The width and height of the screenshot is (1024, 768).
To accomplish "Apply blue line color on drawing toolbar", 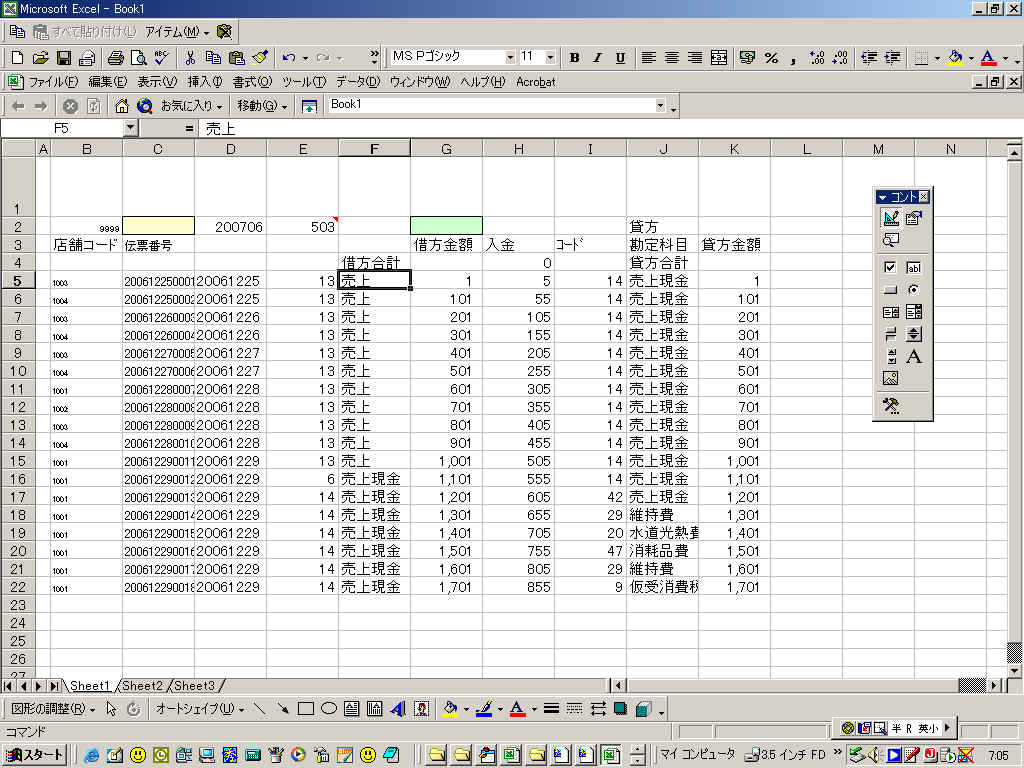I will pyautogui.click(x=483, y=709).
